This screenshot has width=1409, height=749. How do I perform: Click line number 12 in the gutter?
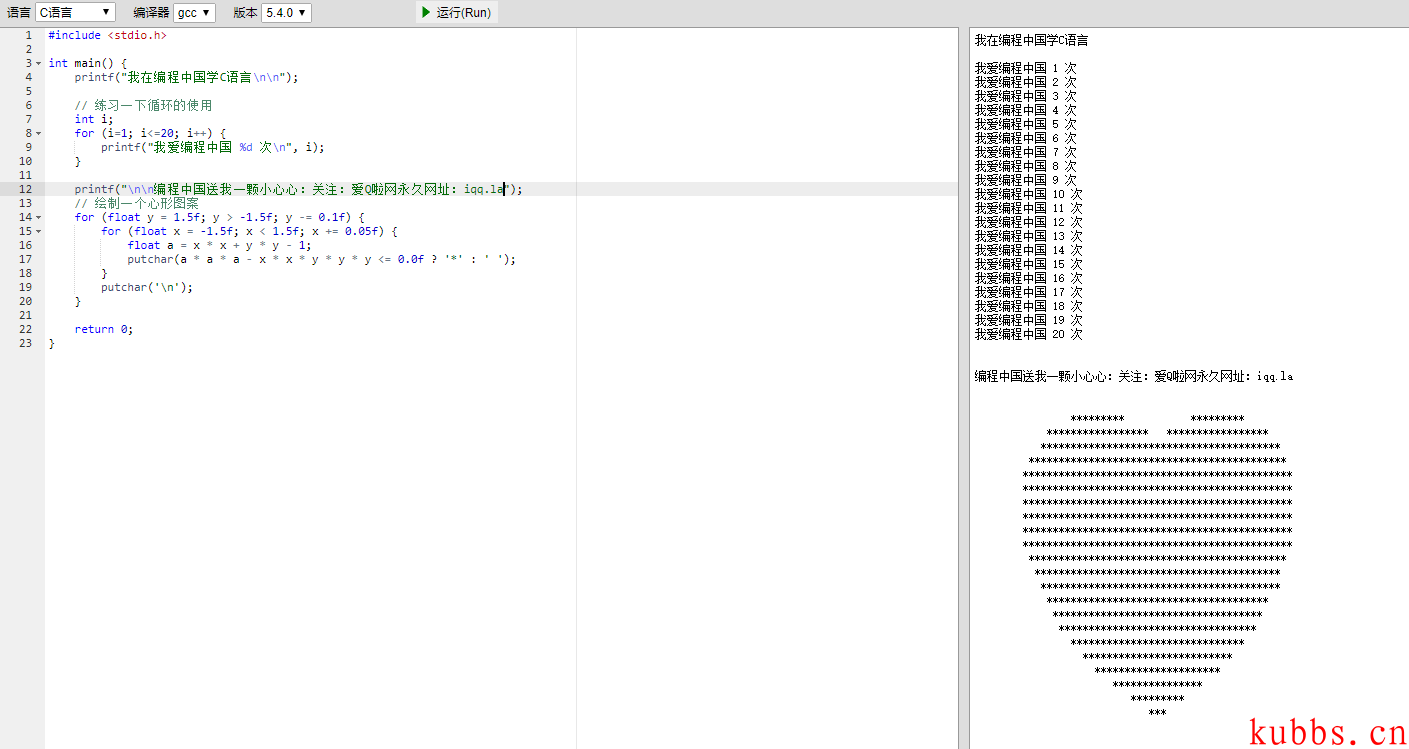tap(25, 189)
